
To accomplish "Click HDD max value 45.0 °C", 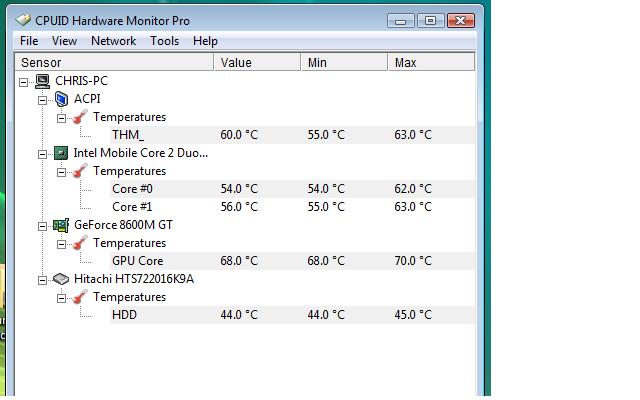I will 413,315.
